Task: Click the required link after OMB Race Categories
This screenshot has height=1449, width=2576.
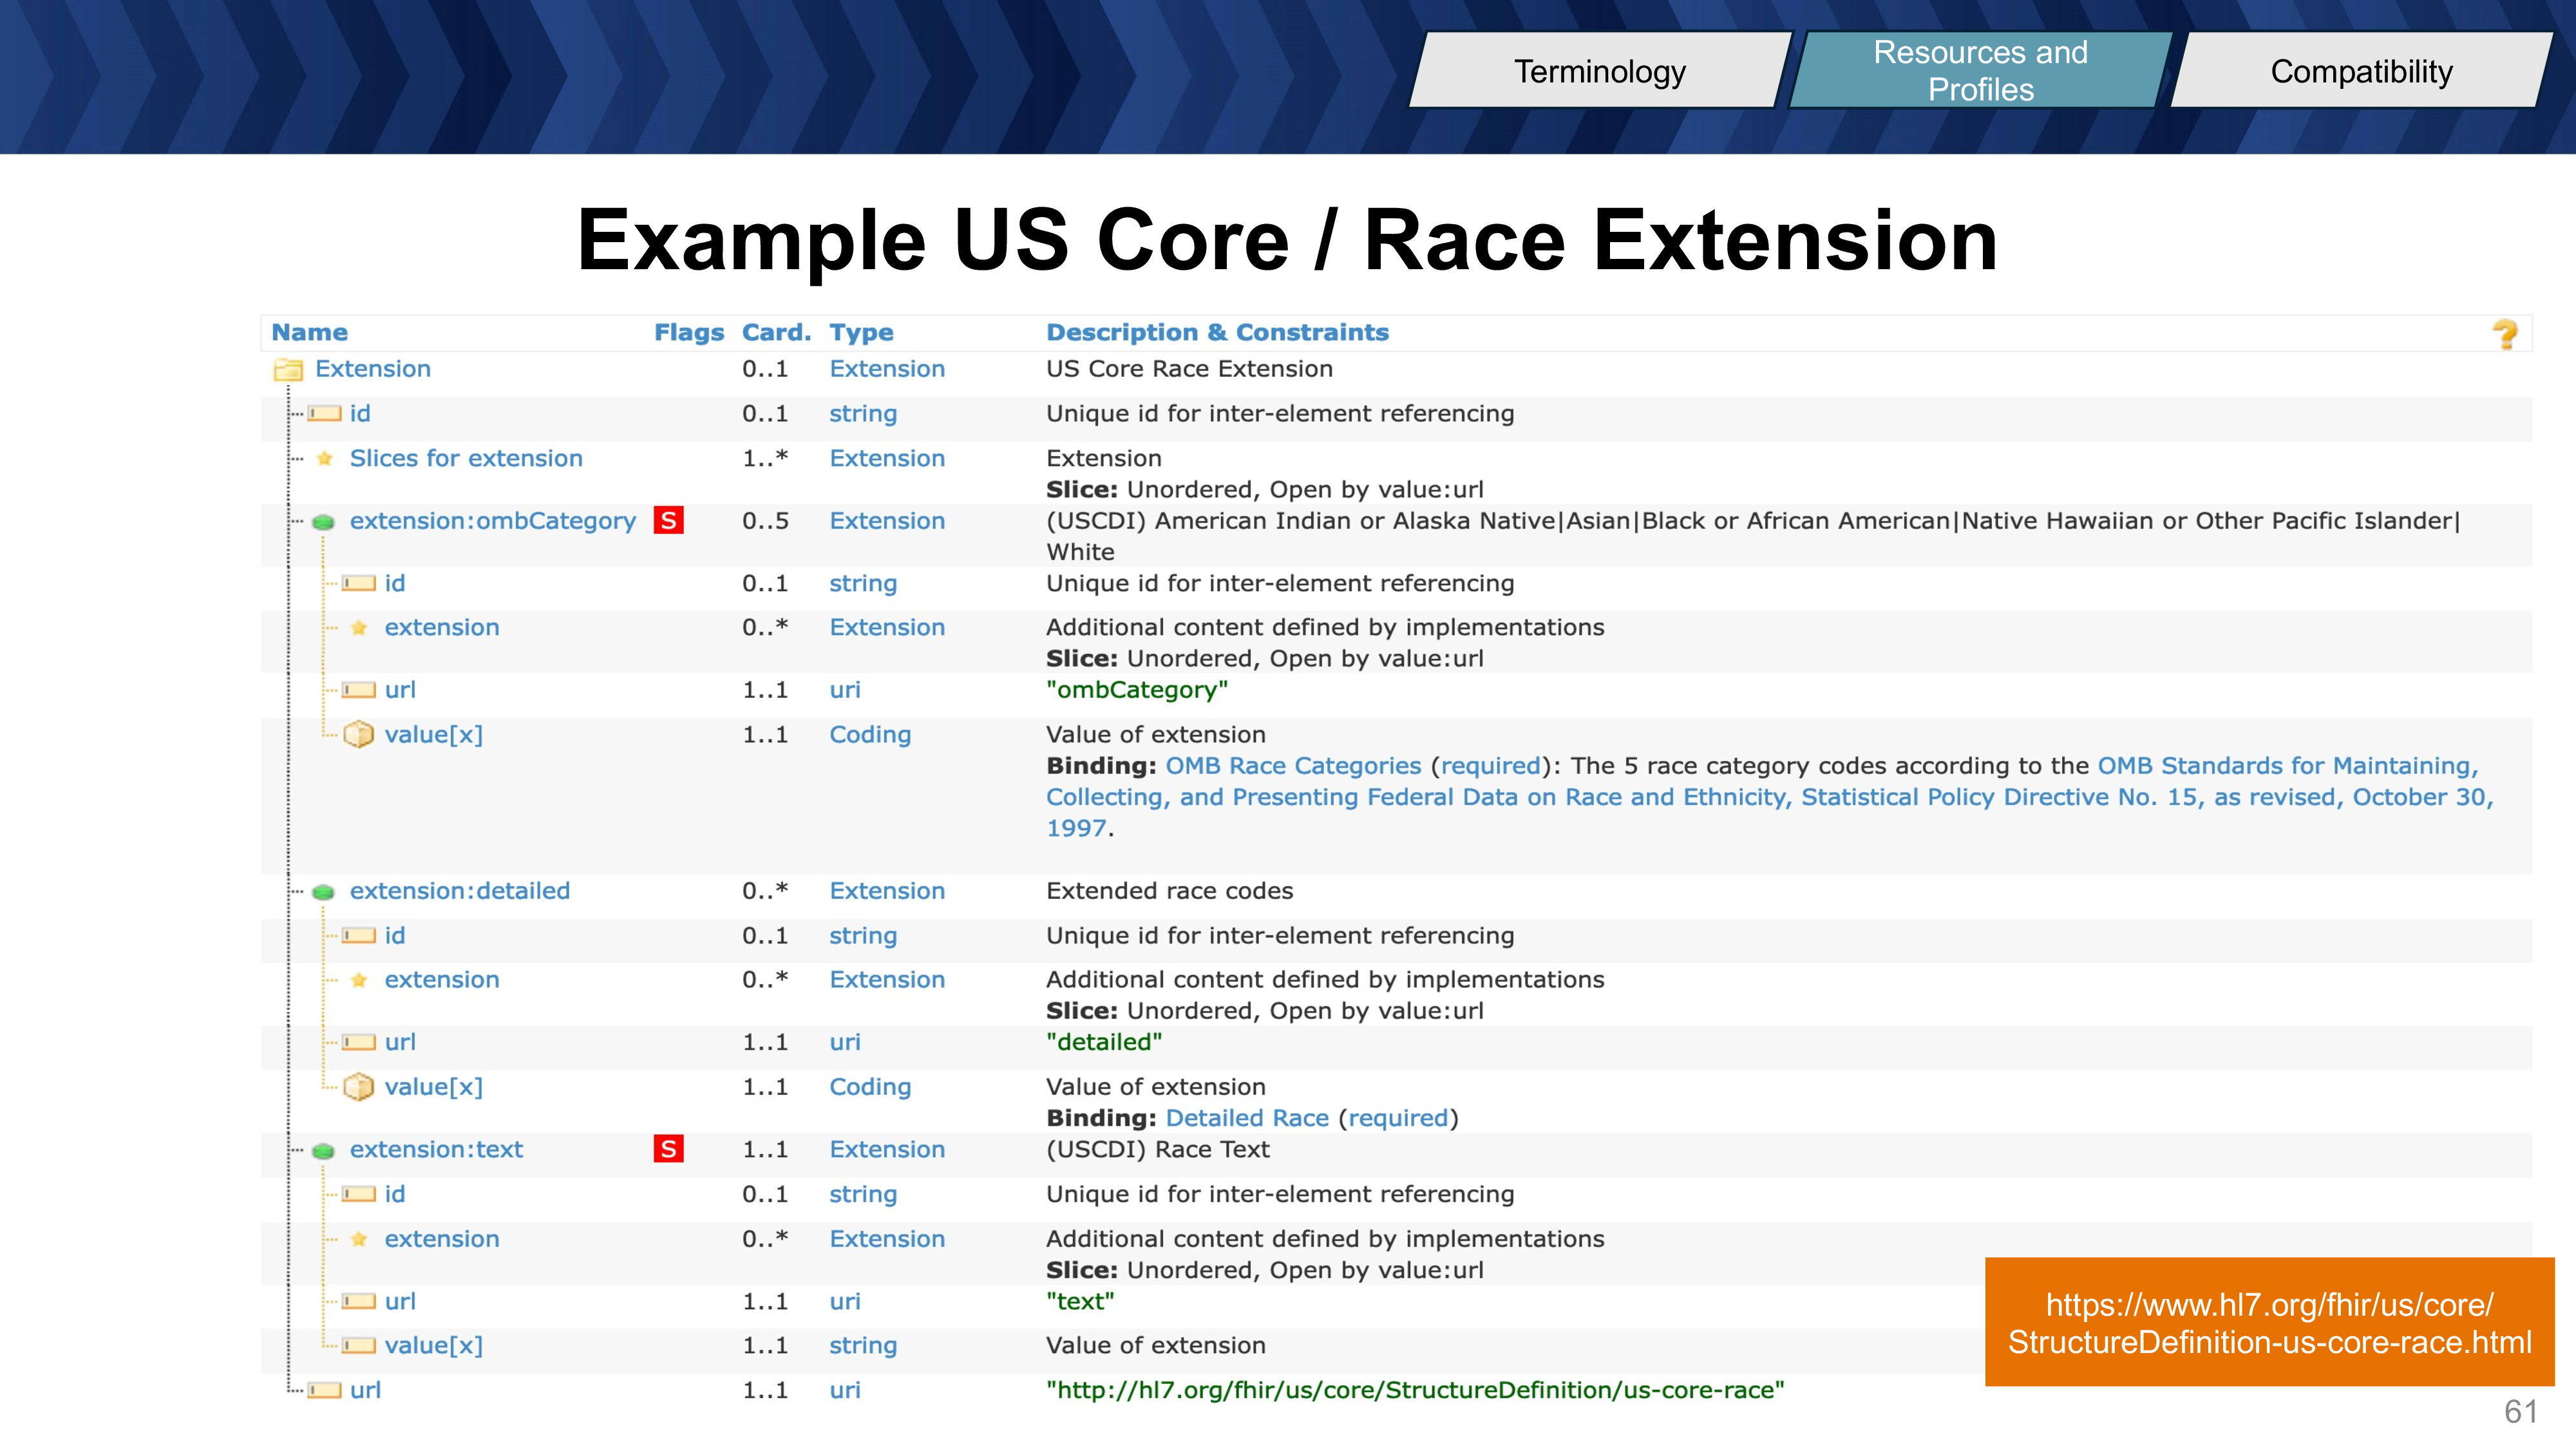Action: pyautogui.click(x=1491, y=766)
